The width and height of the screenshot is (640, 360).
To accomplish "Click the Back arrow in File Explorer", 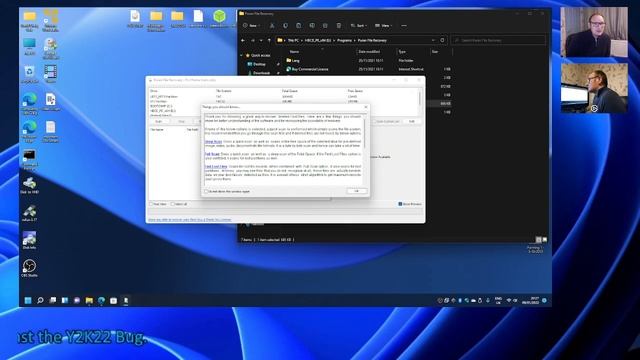I will click(x=243, y=40).
